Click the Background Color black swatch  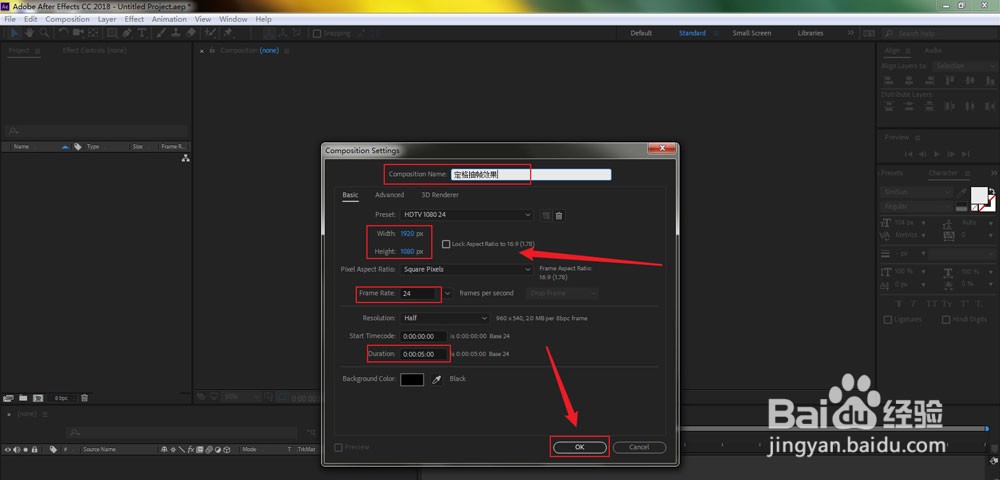coord(412,379)
